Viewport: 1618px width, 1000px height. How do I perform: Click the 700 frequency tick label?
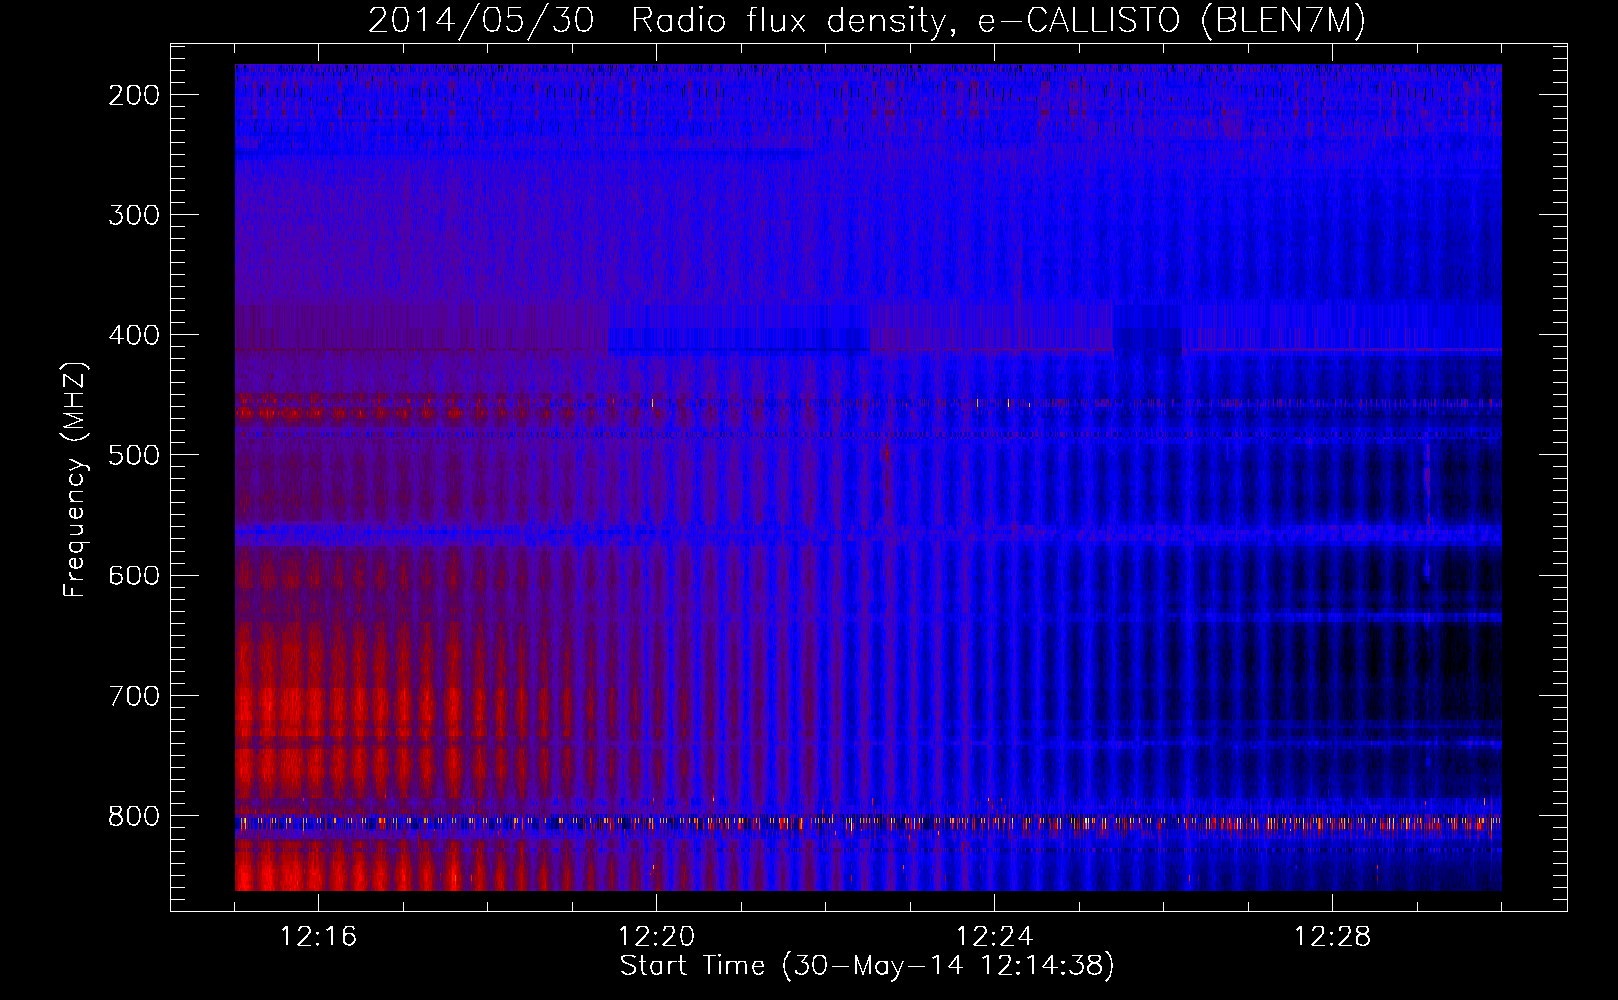tap(134, 695)
